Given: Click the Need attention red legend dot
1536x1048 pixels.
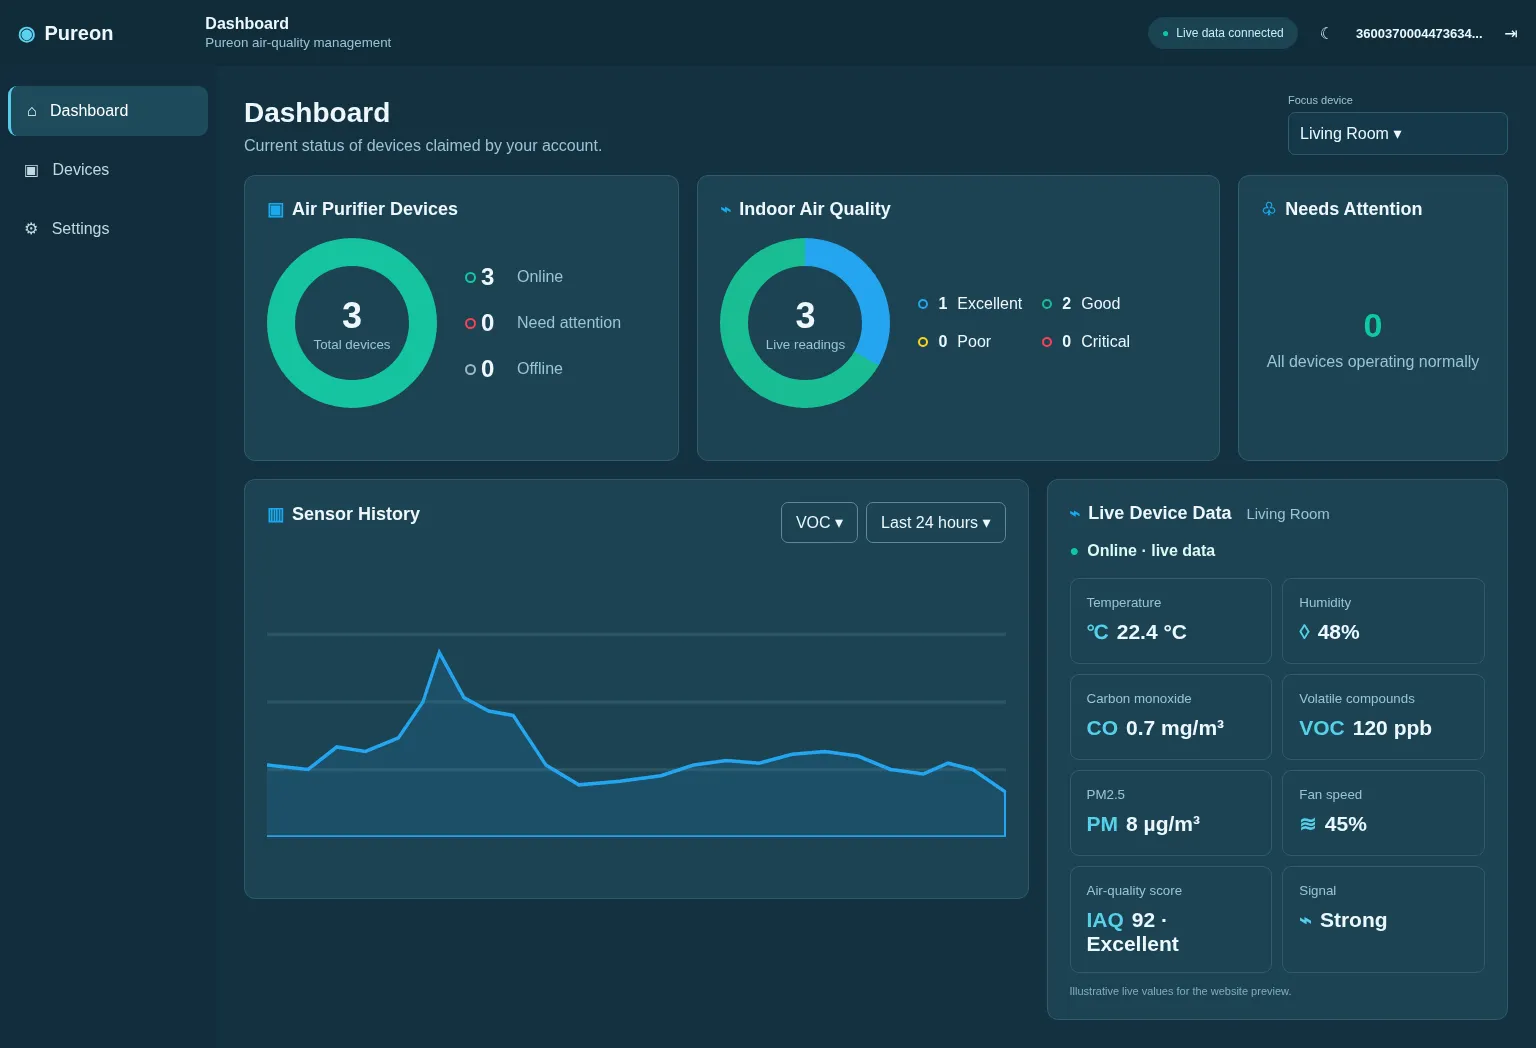Looking at the screenshot, I should [470, 323].
